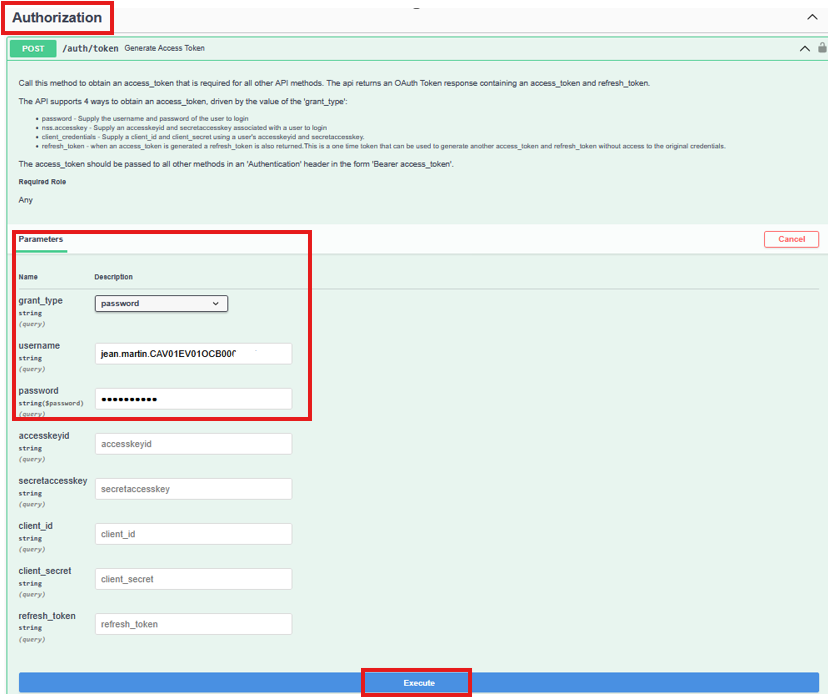828x697 pixels.
Task: Click the username input field
Action: pos(193,353)
